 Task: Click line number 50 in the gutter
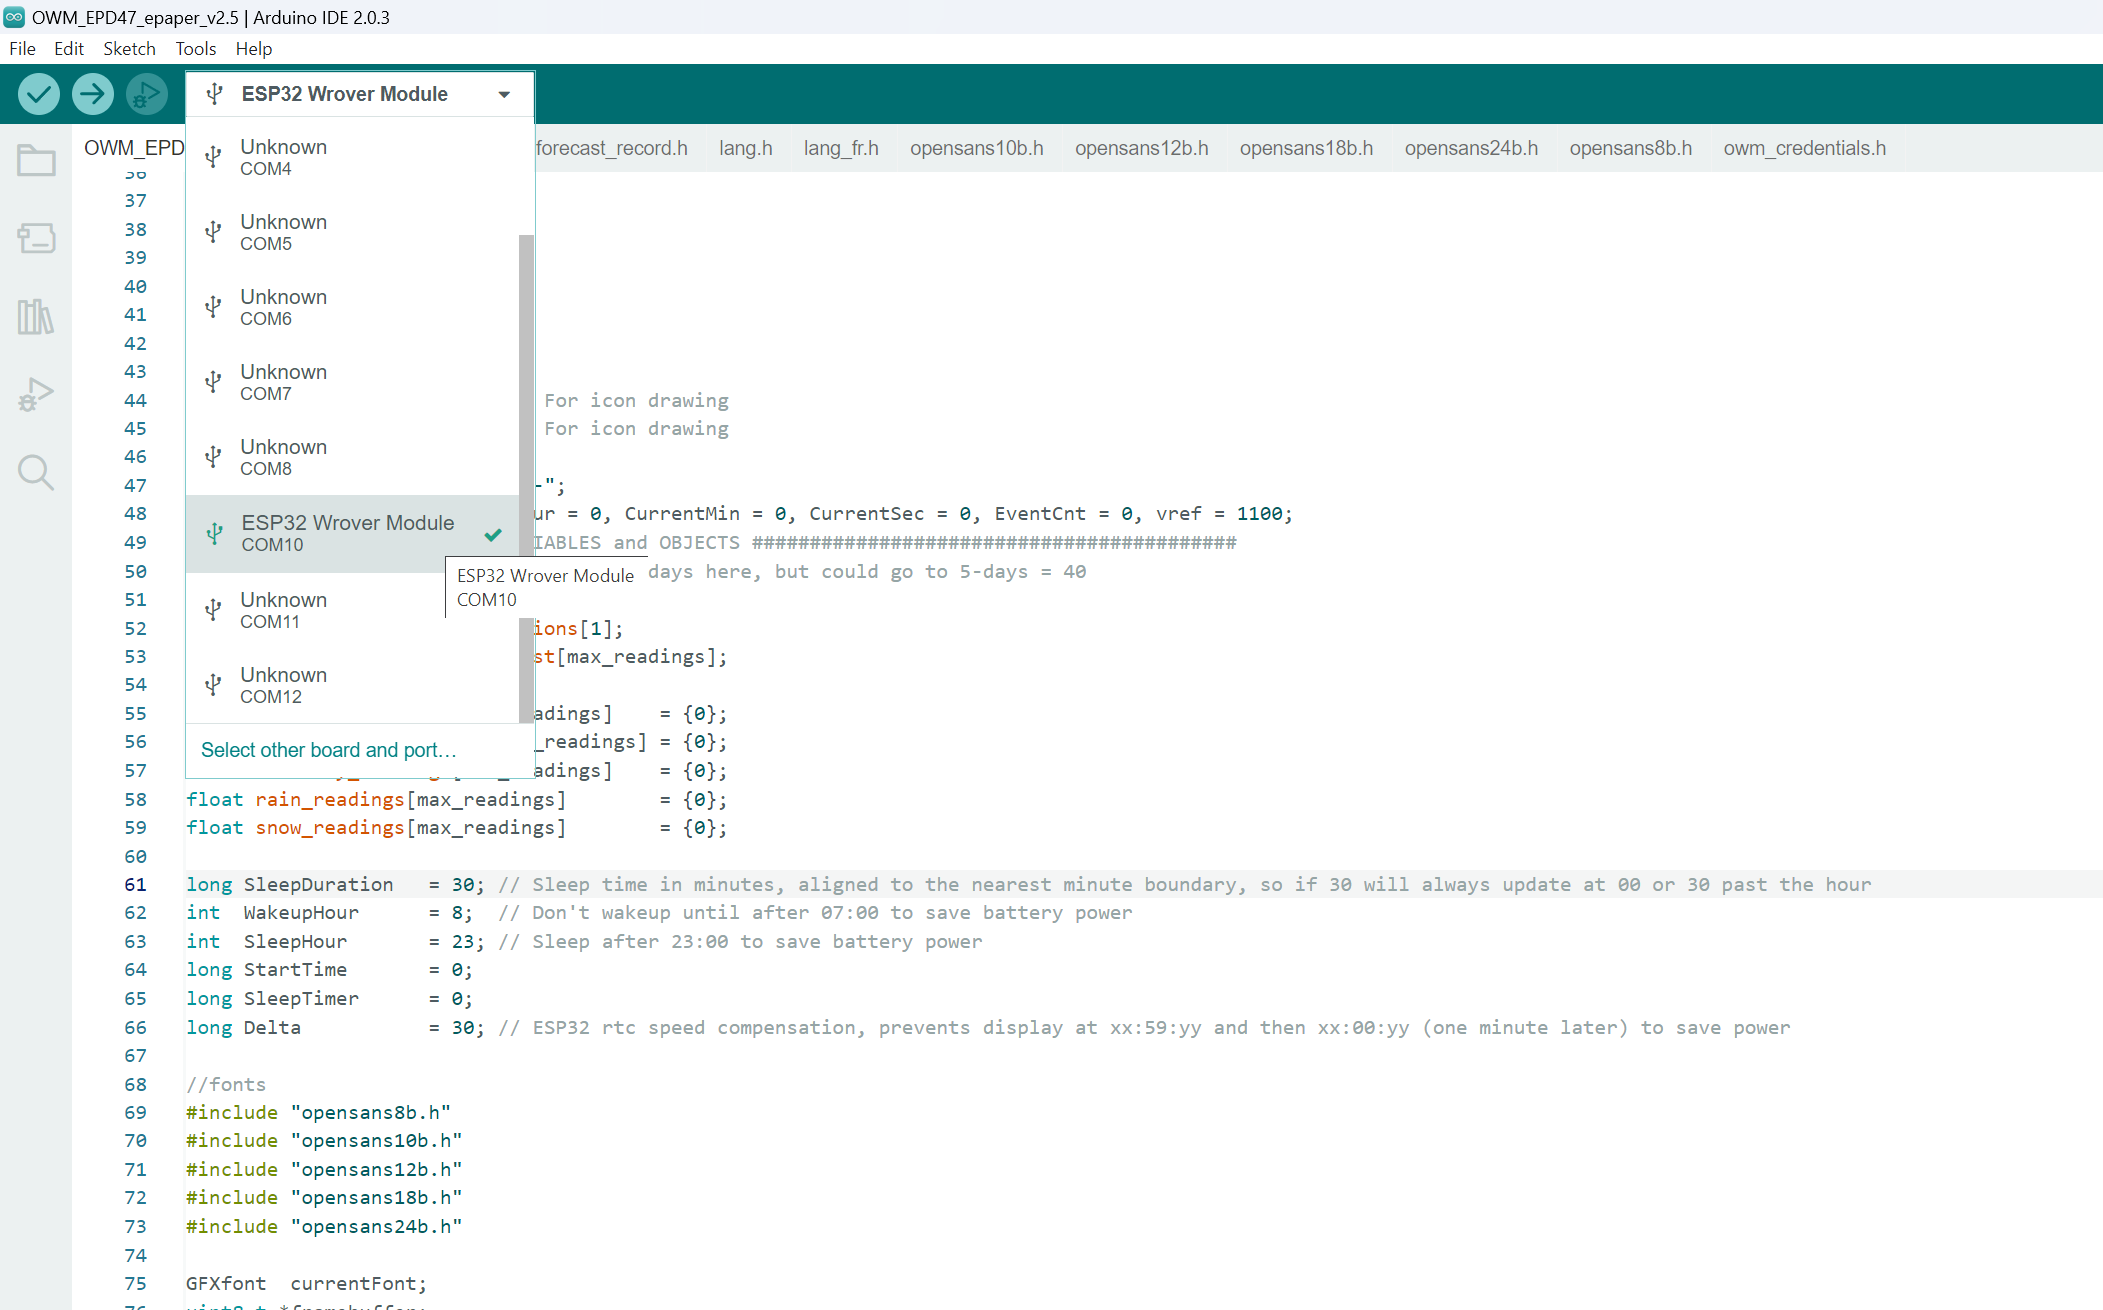click(135, 571)
